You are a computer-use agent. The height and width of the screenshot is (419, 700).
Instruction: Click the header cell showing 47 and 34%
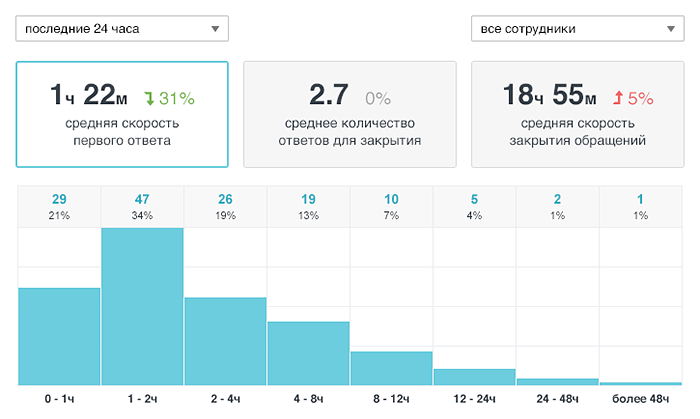point(142,207)
